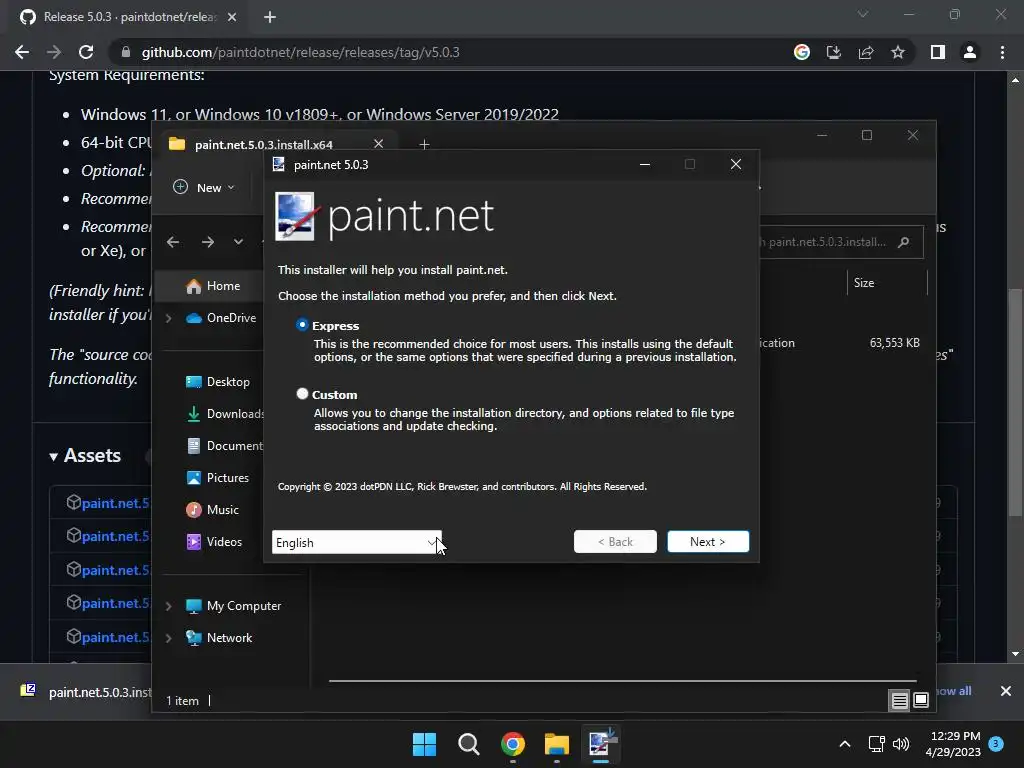
Task: Expand the My Computer tree node
Action: tap(168, 606)
